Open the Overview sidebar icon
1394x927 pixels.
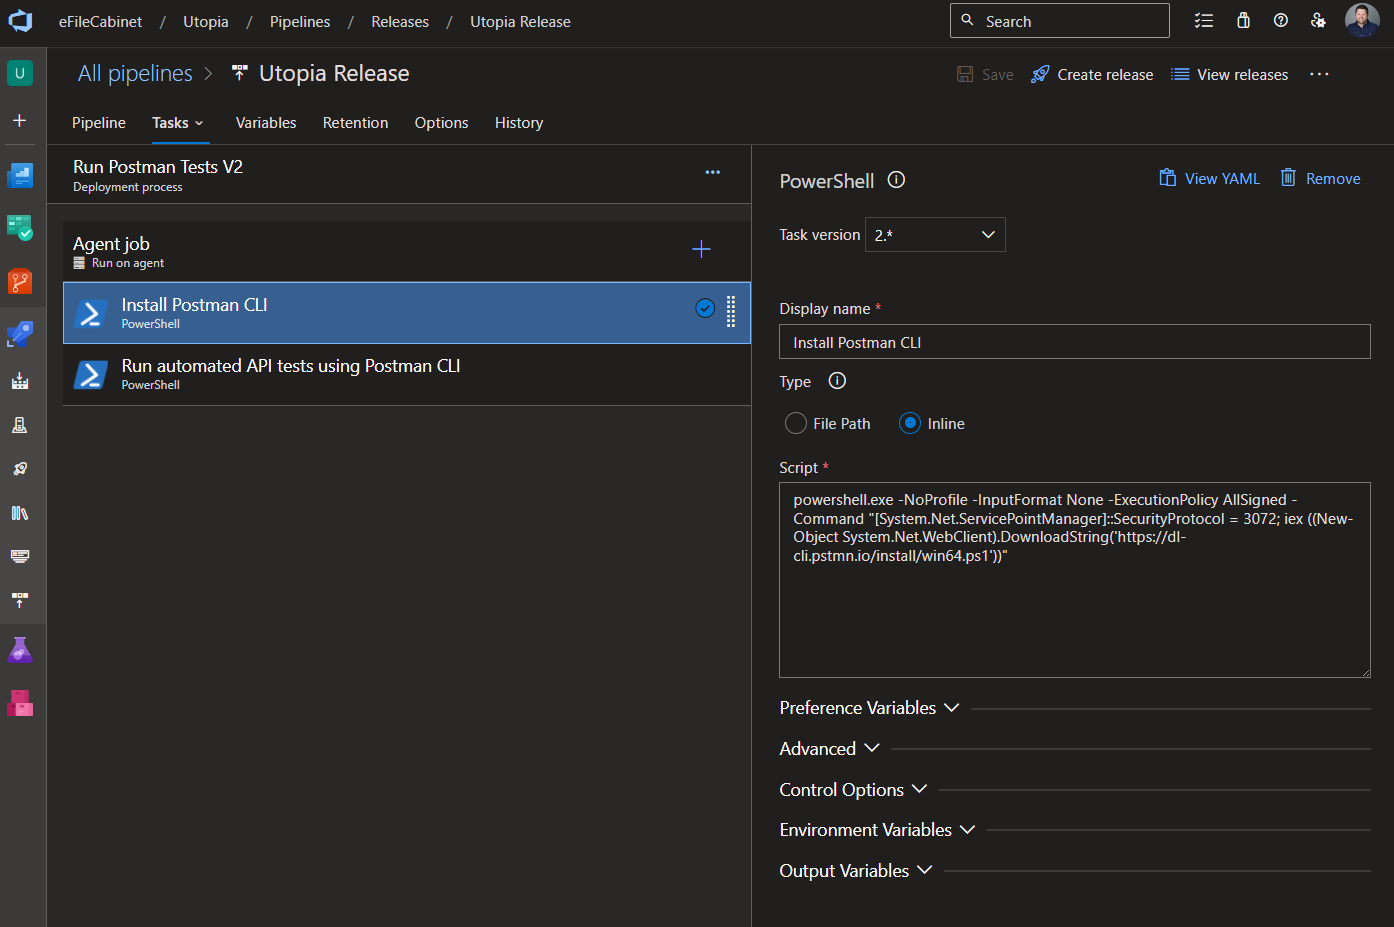click(20, 176)
